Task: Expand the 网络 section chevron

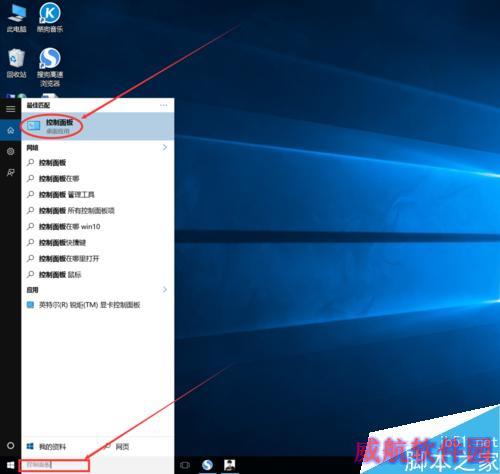Action: (x=165, y=147)
